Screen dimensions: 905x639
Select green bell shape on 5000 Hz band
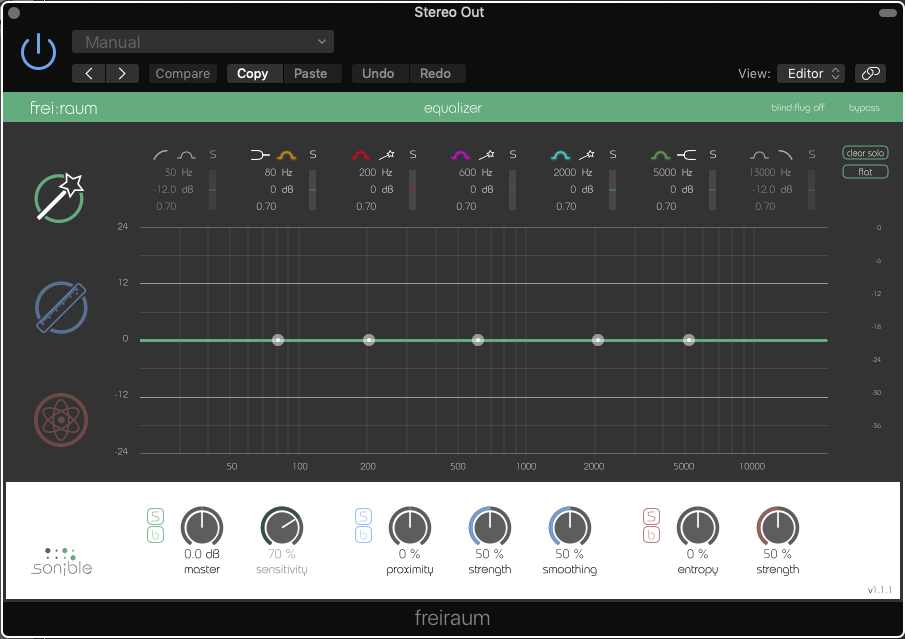tap(660, 154)
